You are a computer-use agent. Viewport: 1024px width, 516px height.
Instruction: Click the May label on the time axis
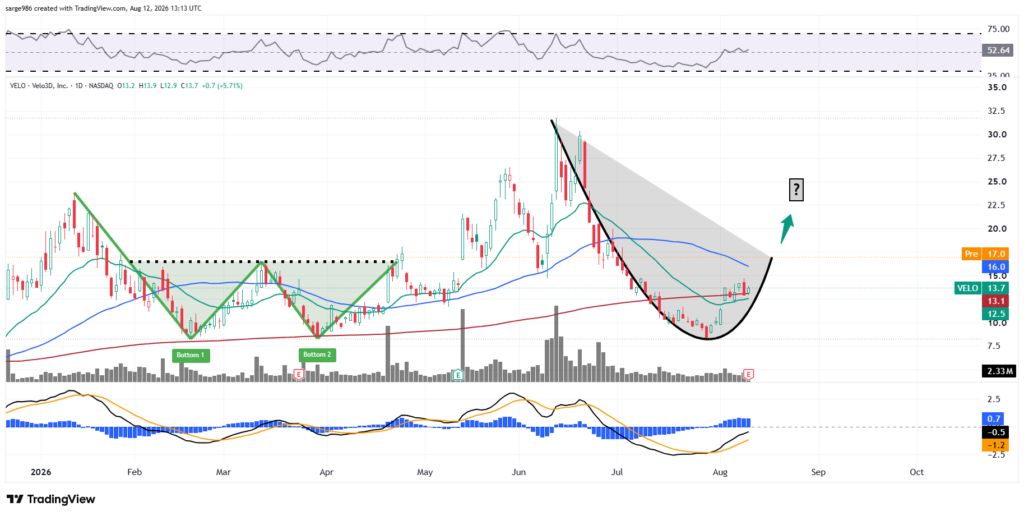tap(424, 472)
